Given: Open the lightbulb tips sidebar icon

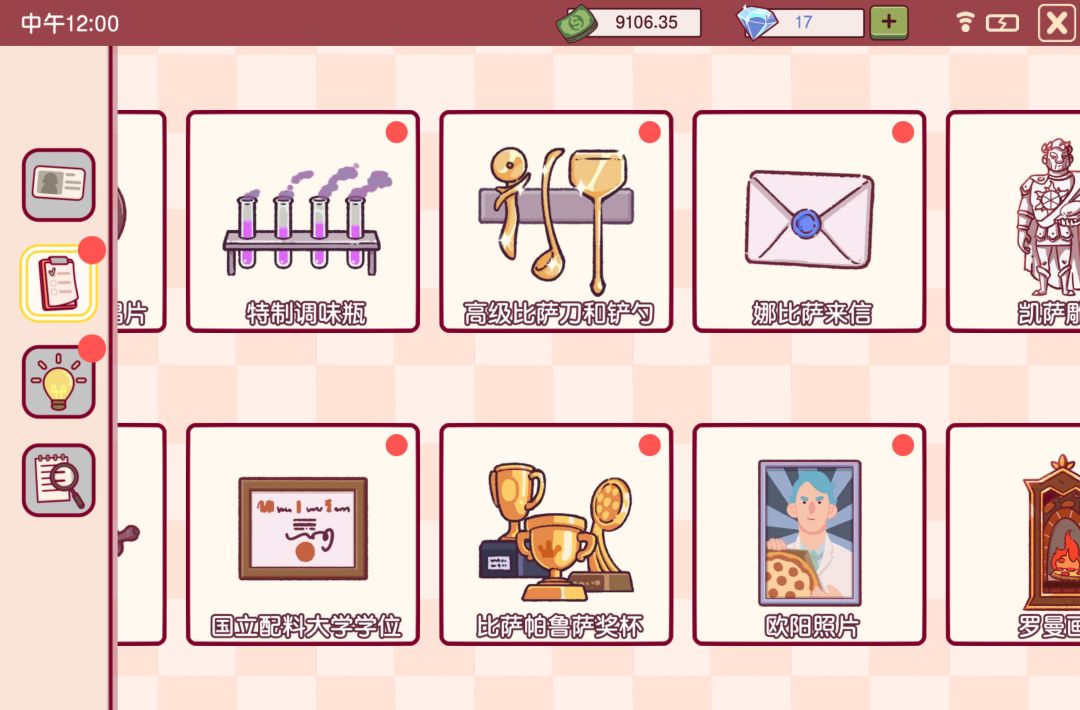Looking at the screenshot, I should pyautogui.click(x=59, y=382).
